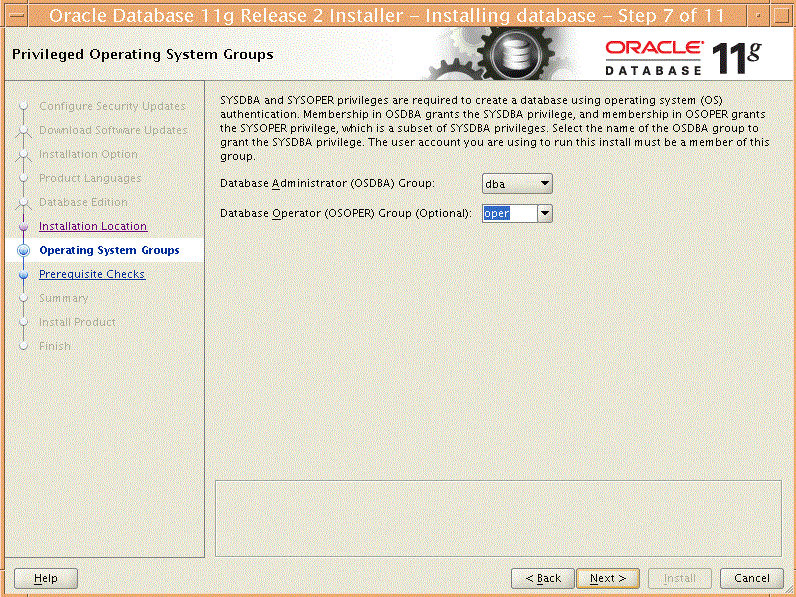Click the Privileged Operating System Groups heading
The width and height of the screenshot is (796, 597).
click(143, 54)
